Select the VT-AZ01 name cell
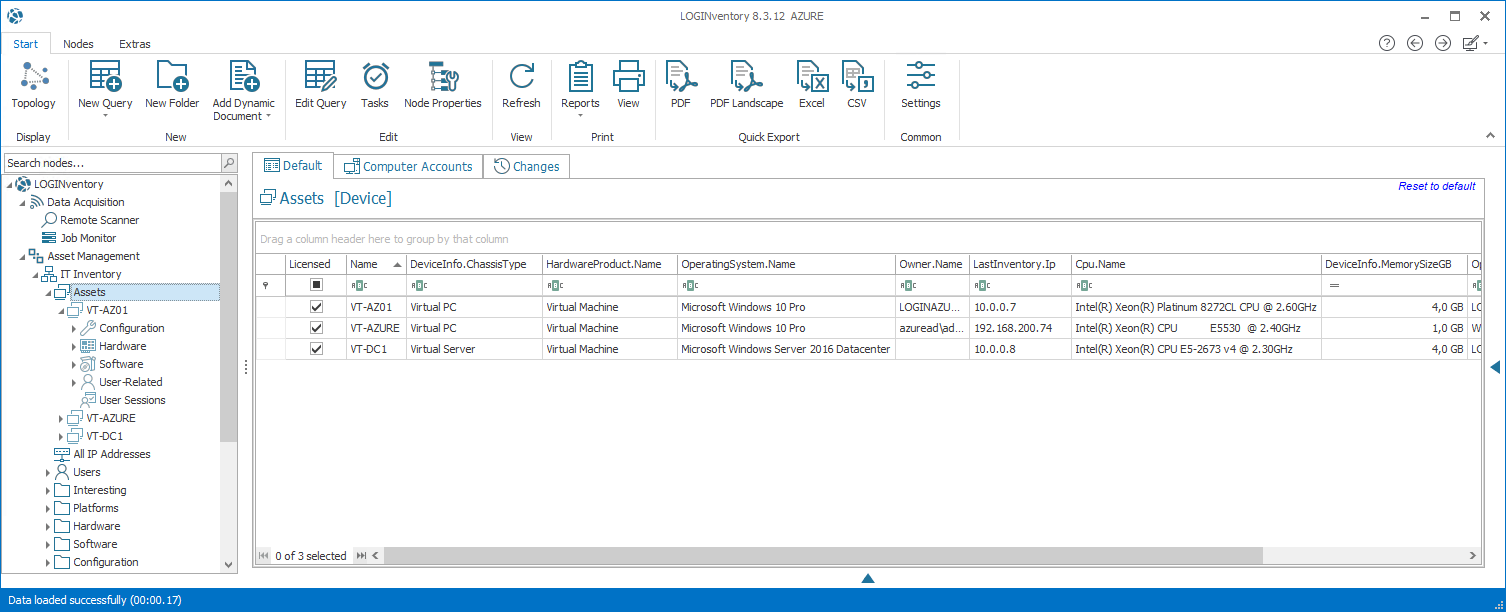The height and width of the screenshot is (612, 1506). (x=376, y=307)
